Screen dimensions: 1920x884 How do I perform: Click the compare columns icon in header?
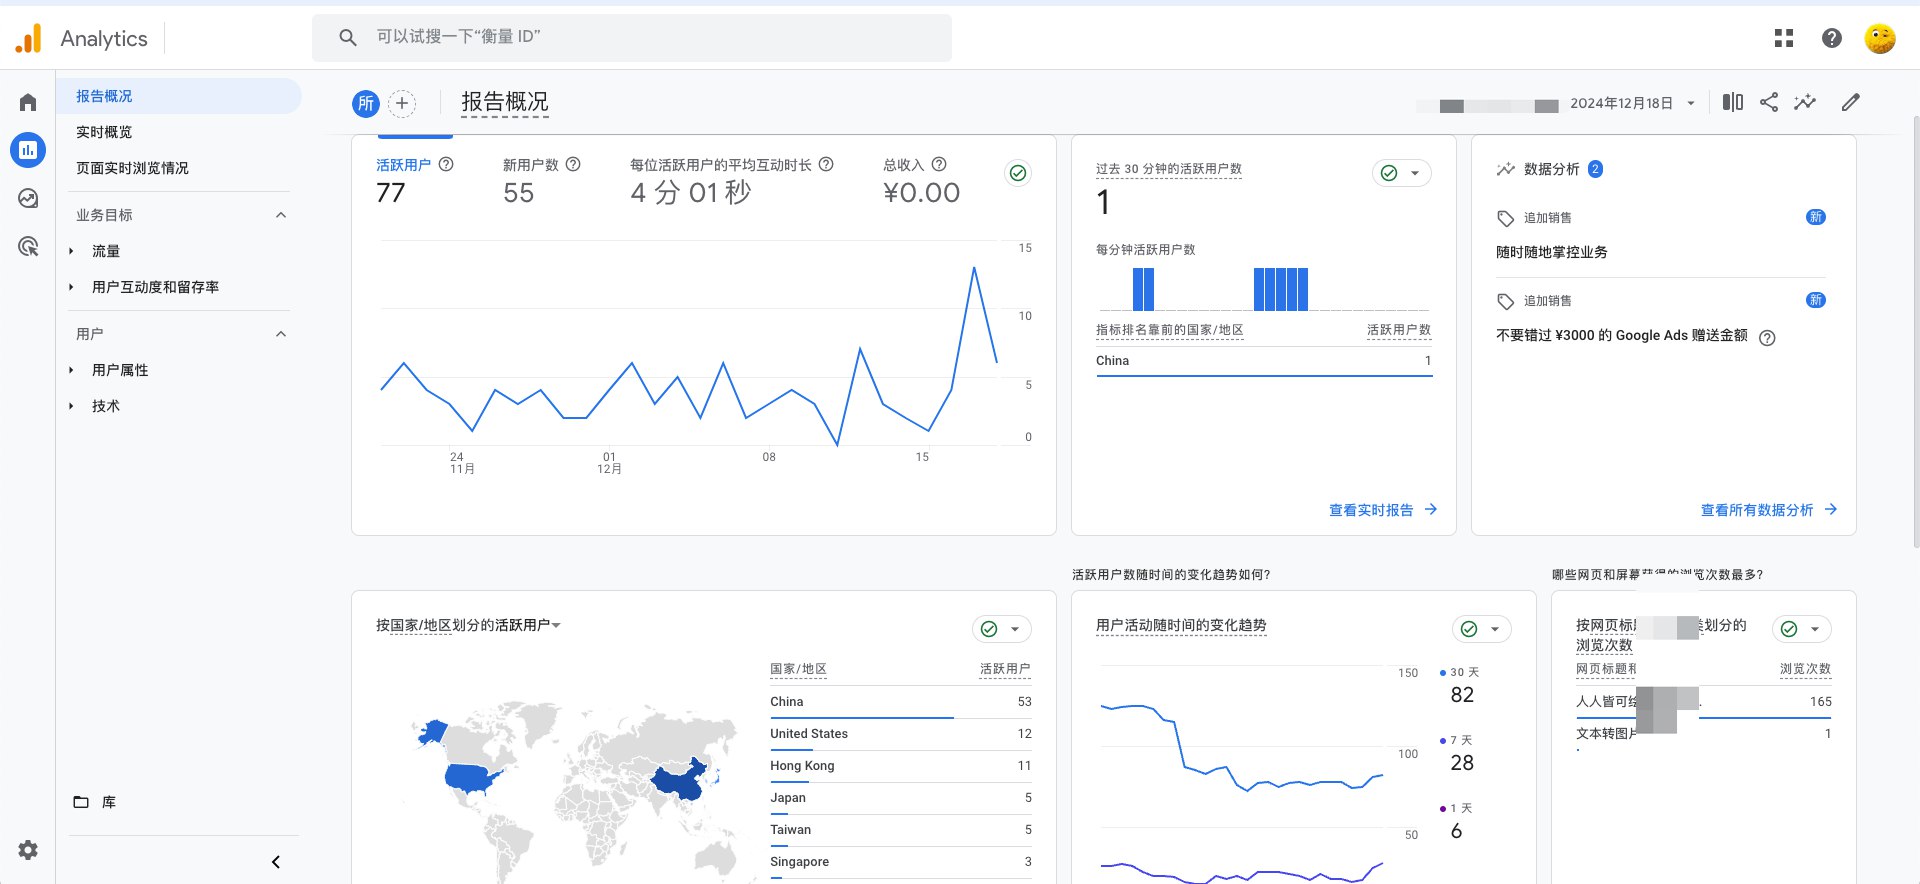click(1733, 102)
